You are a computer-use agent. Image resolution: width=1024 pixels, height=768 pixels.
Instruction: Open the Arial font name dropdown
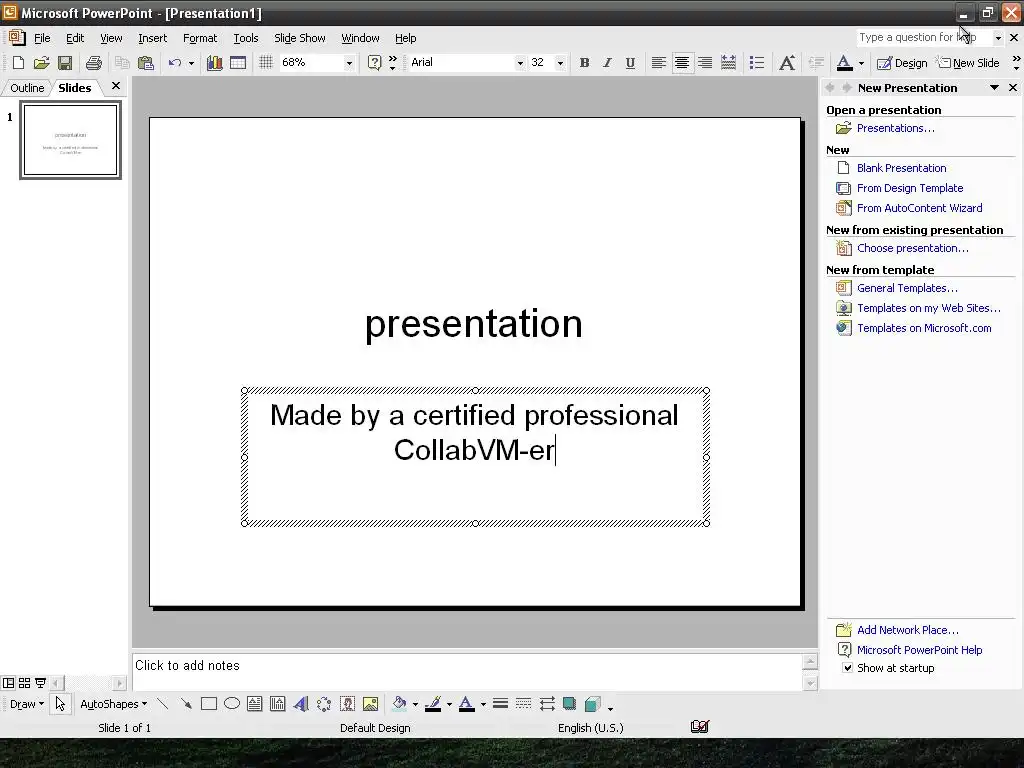(520, 63)
